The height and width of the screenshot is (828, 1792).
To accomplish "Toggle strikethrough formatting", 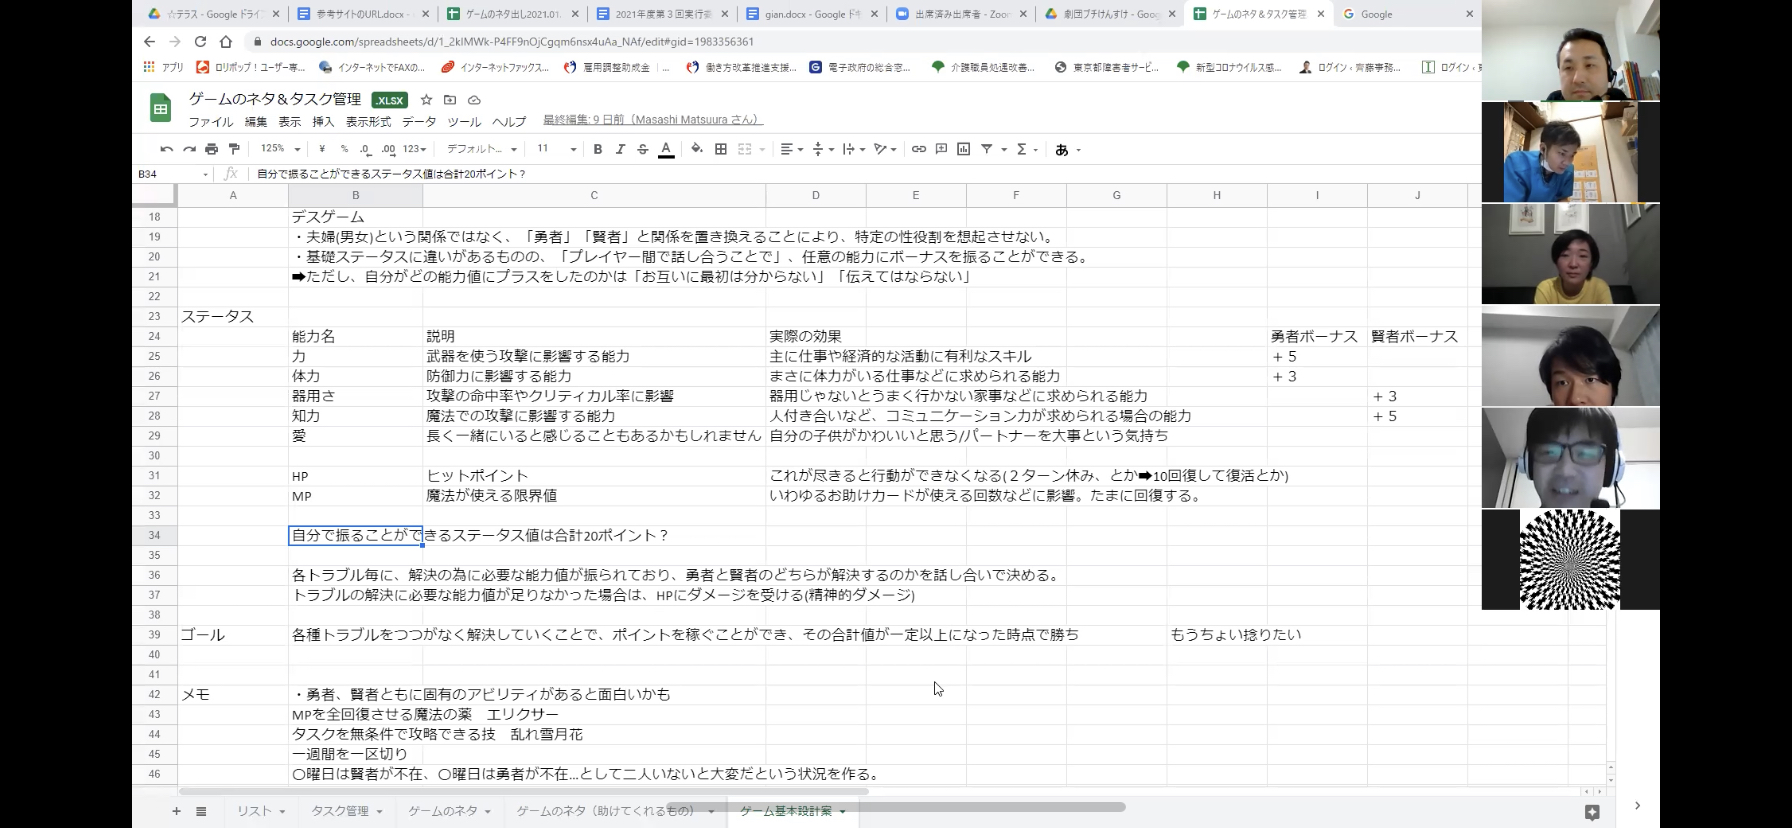I will click(643, 149).
